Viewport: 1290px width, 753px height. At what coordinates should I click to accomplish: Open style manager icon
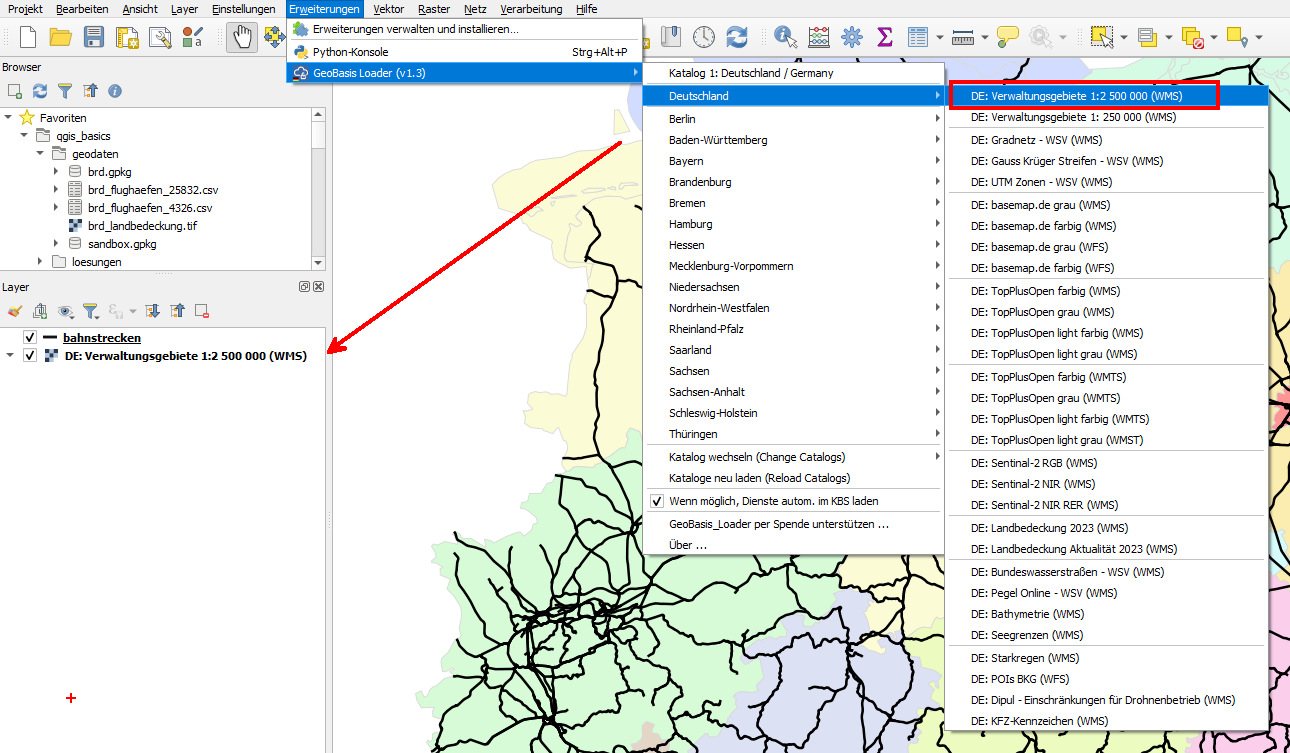click(x=193, y=37)
